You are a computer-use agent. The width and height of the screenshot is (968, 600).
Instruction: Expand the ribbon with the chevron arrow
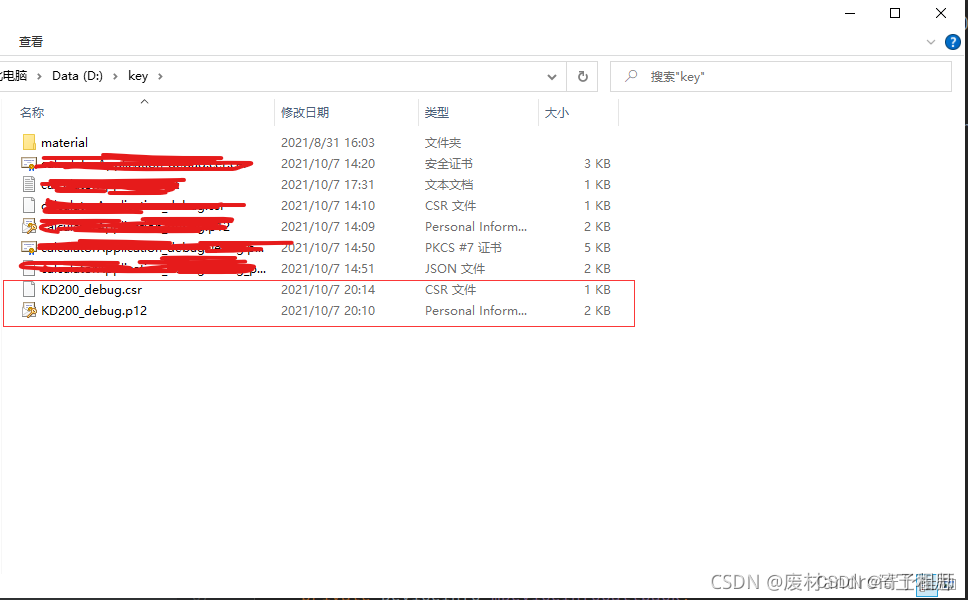tap(931, 42)
